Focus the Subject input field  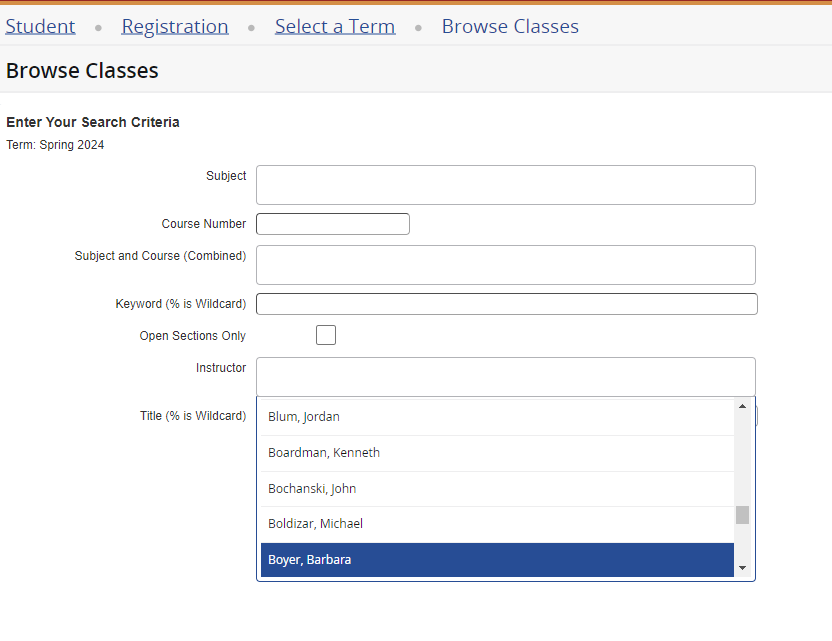coord(506,185)
